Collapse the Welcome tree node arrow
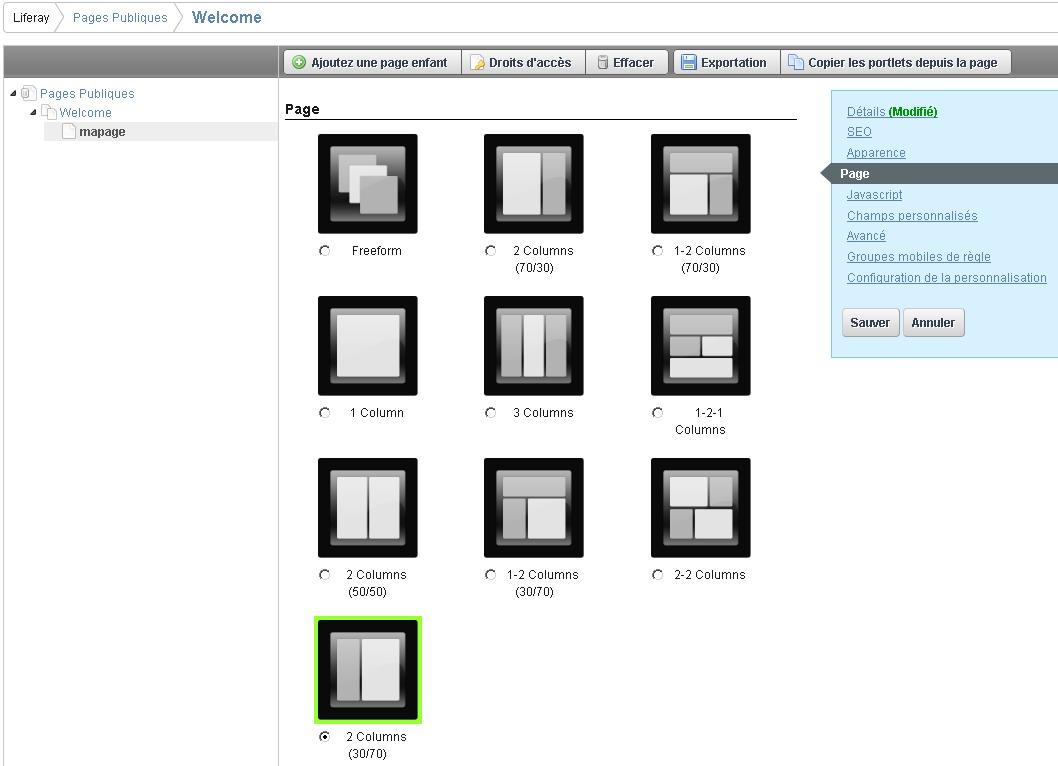 [x=33, y=113]
